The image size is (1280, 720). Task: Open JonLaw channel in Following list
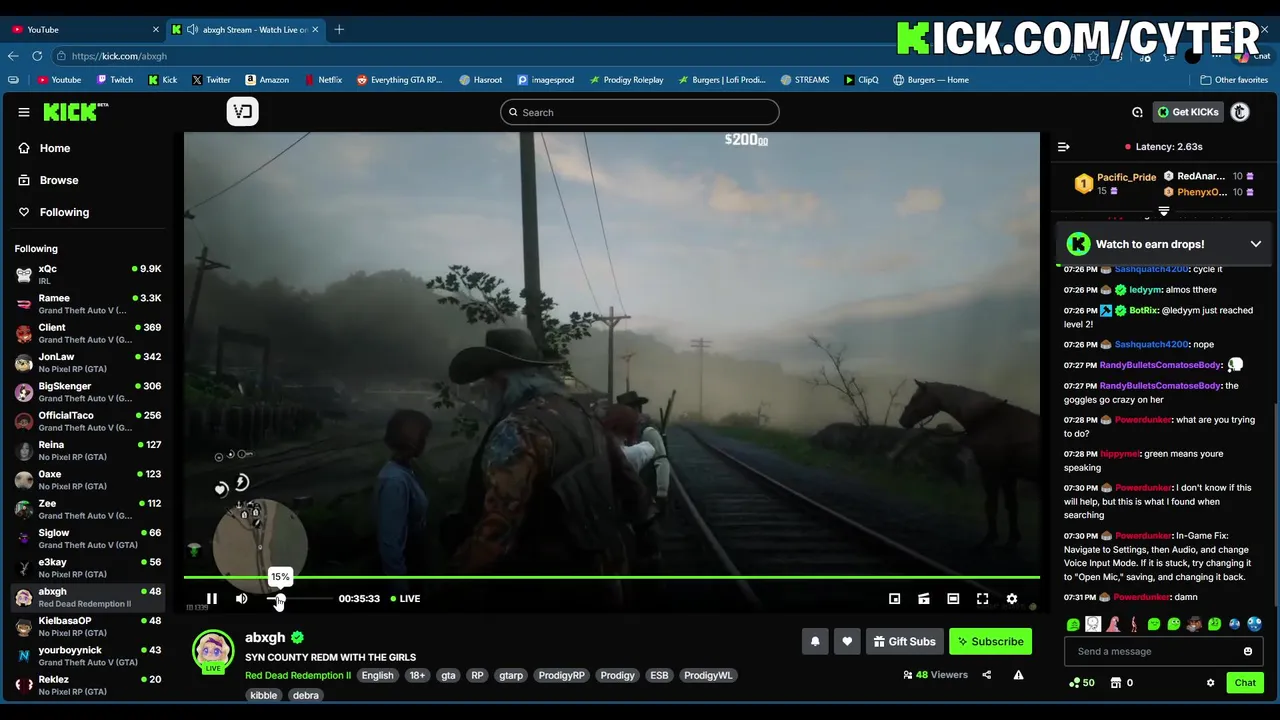[x=88, y=362]
